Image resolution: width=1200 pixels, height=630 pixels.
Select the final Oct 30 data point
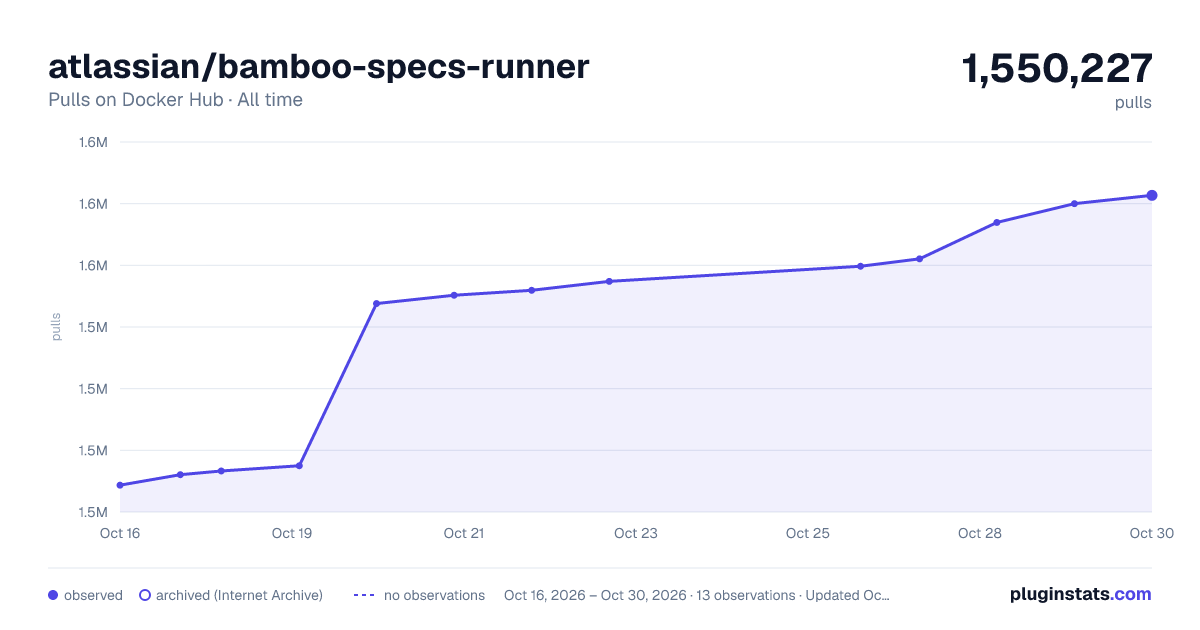coord(1152,195)
